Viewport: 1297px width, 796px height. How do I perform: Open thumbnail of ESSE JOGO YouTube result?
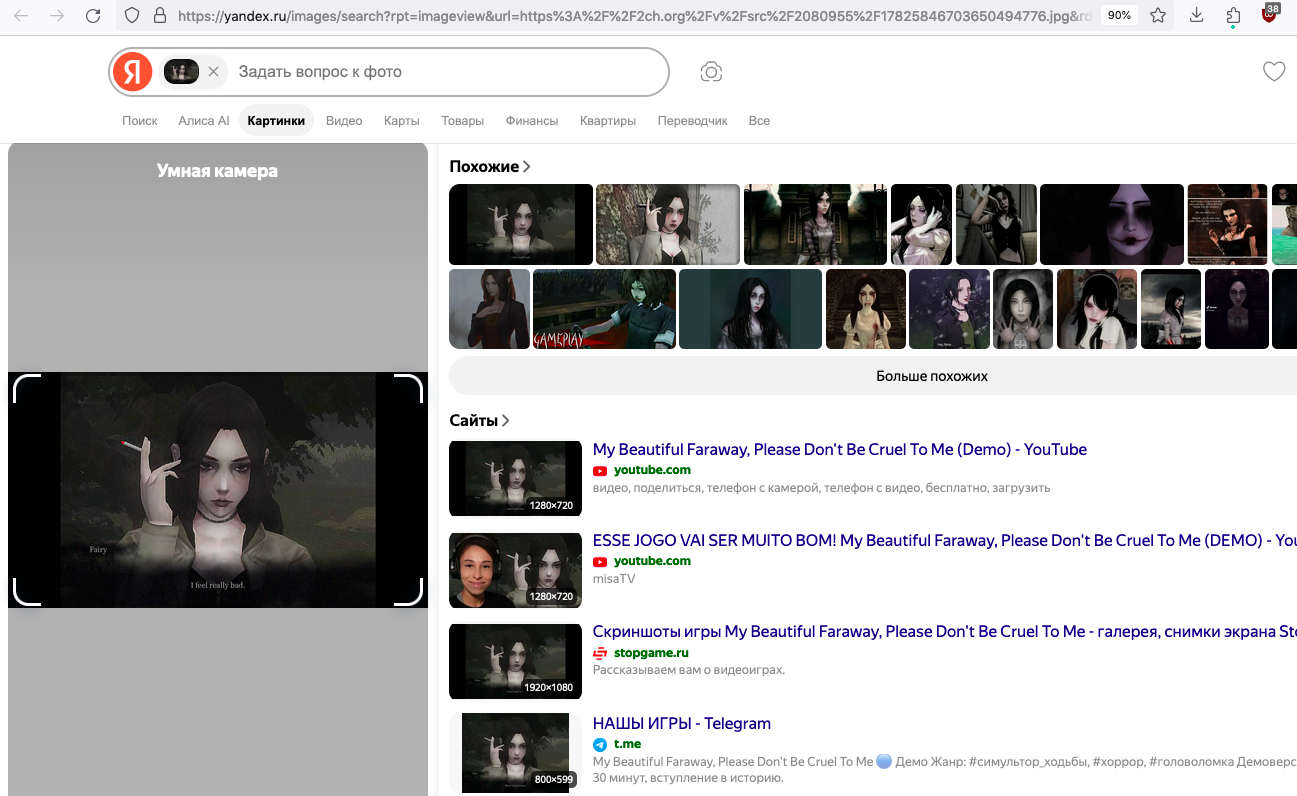[516, 570]
